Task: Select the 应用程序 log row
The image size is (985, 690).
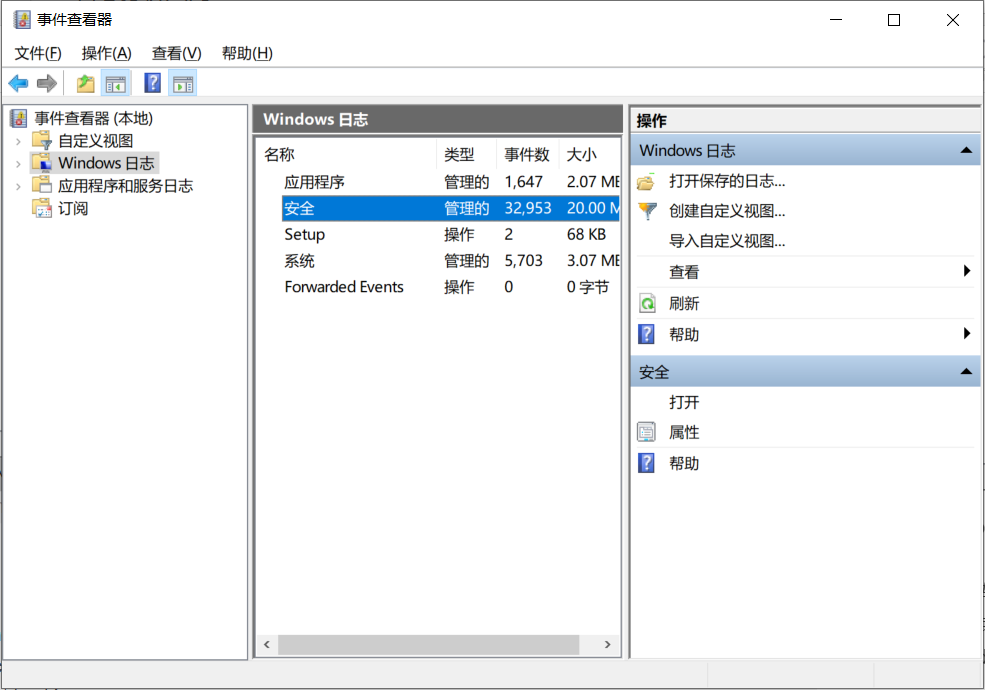Action: point(450,182)
